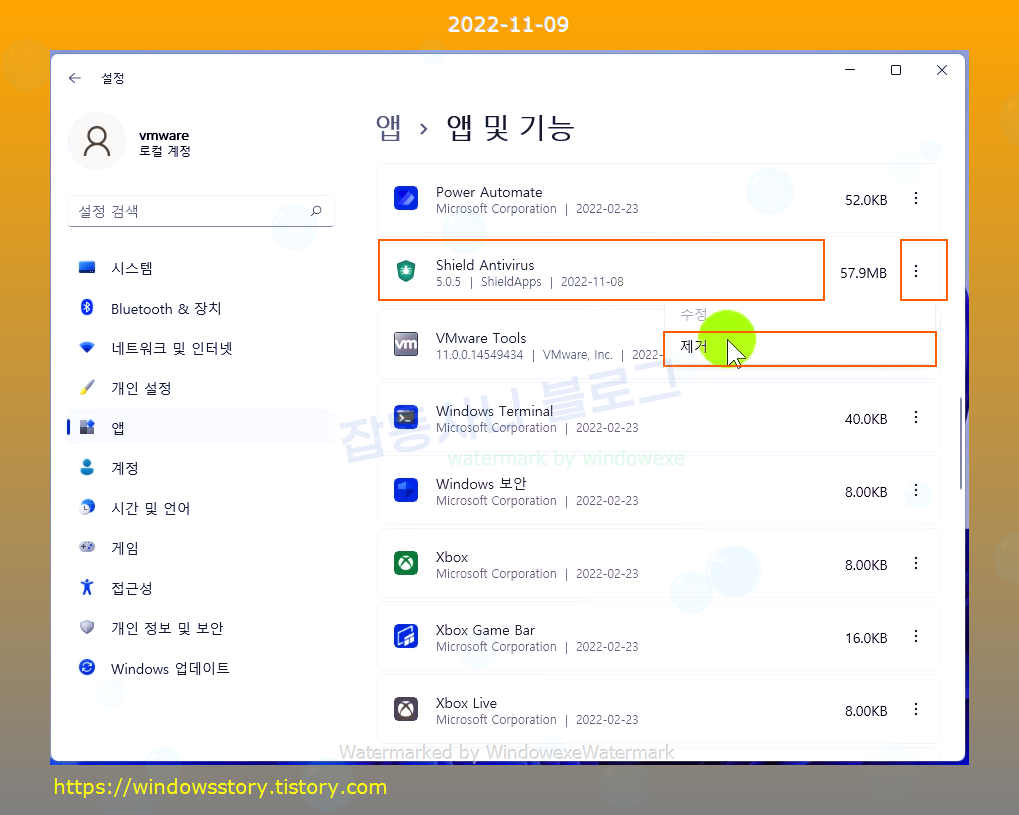Click the VMware Tools name text

coord(481,338)
